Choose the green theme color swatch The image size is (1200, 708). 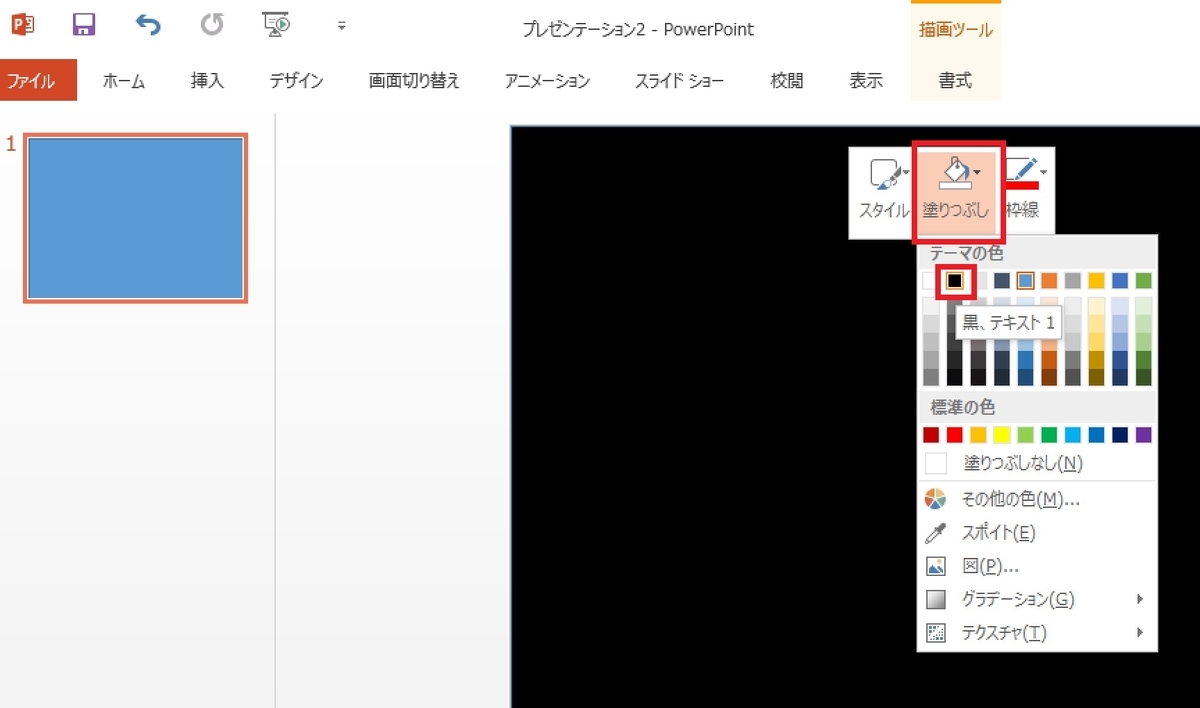[x=1144, y=281]
